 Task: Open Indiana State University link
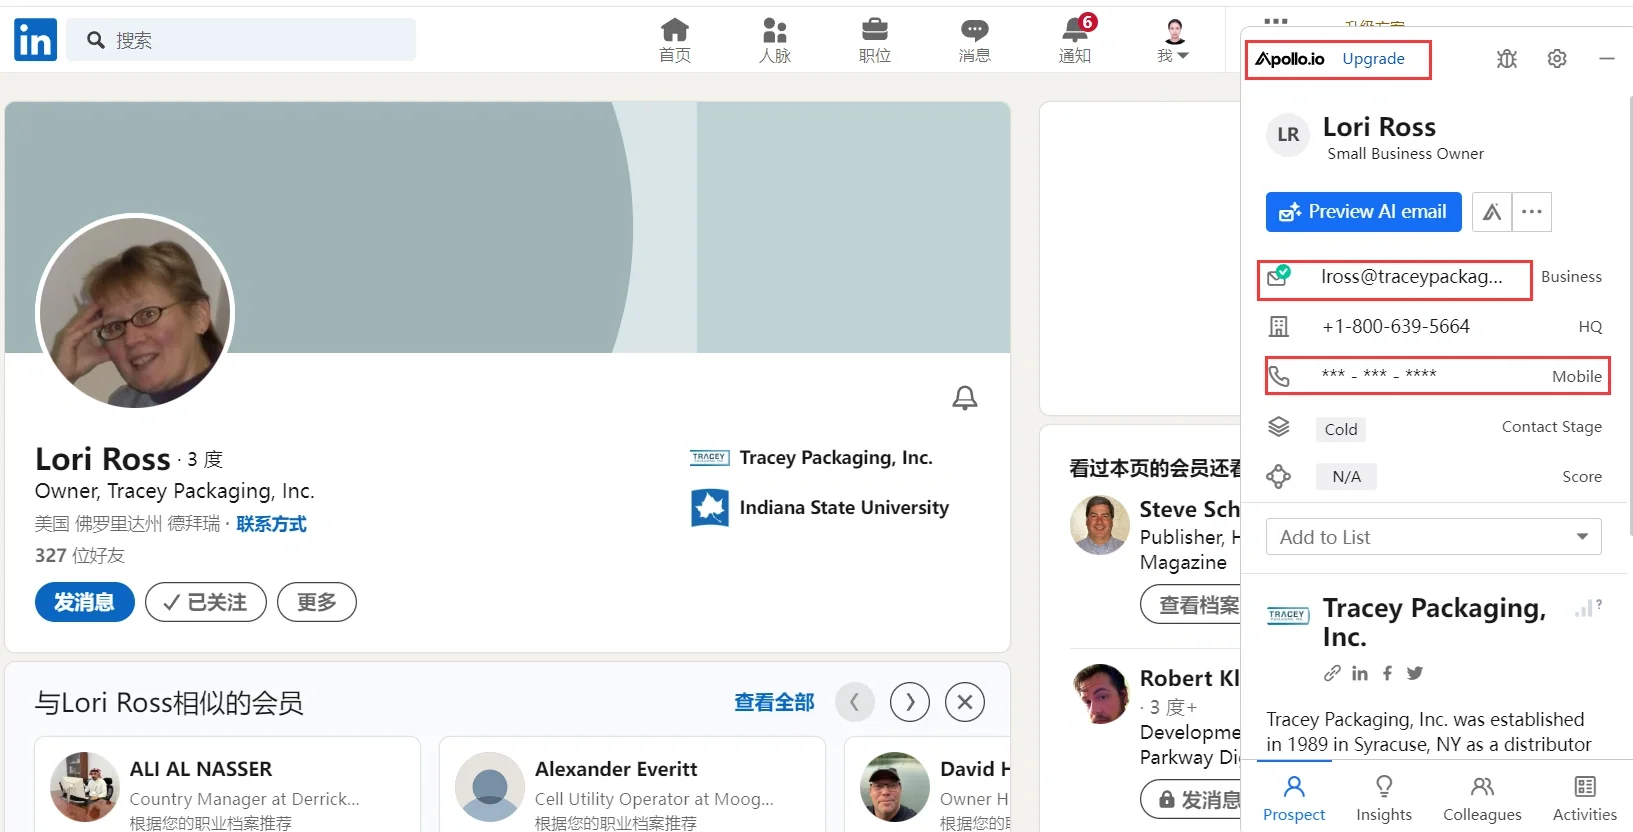click(820, 508)
